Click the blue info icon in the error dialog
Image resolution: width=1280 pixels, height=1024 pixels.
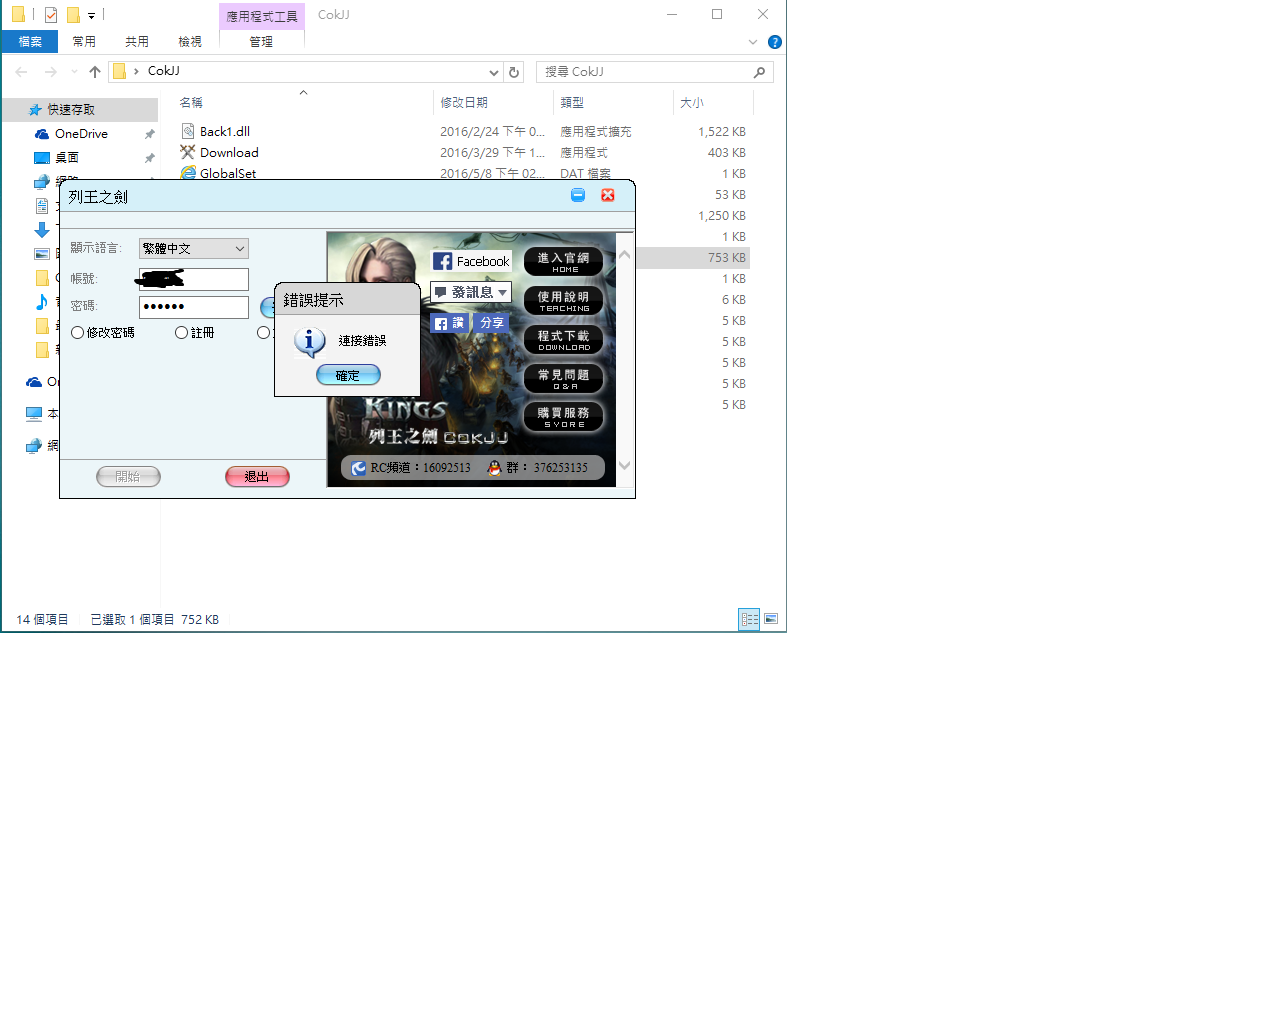(309, 342)
